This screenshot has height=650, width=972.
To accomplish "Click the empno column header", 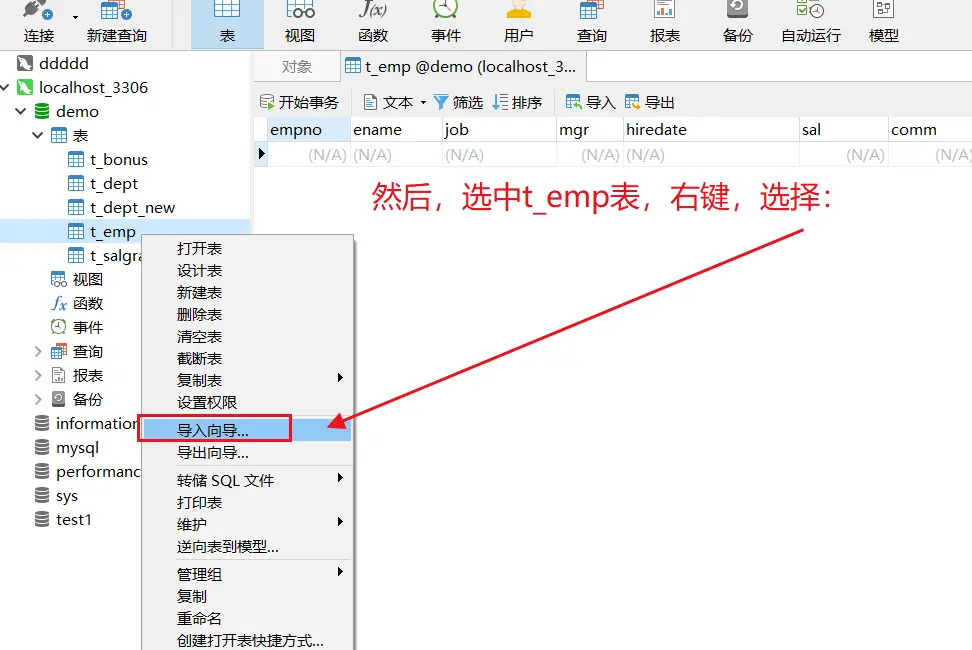I will pyautogui.click(x=309, y=130).
